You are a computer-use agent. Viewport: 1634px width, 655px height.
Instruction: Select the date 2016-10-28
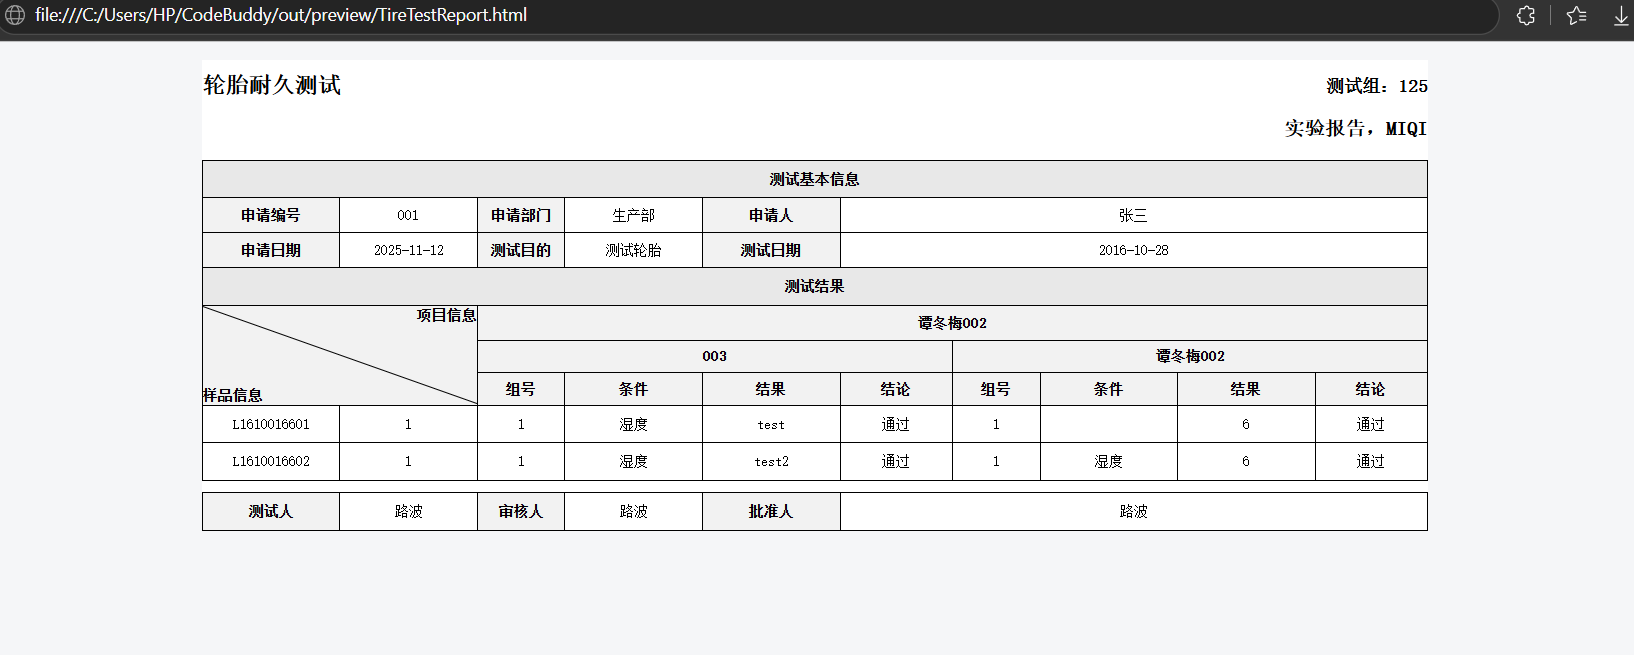point(1134,250)
